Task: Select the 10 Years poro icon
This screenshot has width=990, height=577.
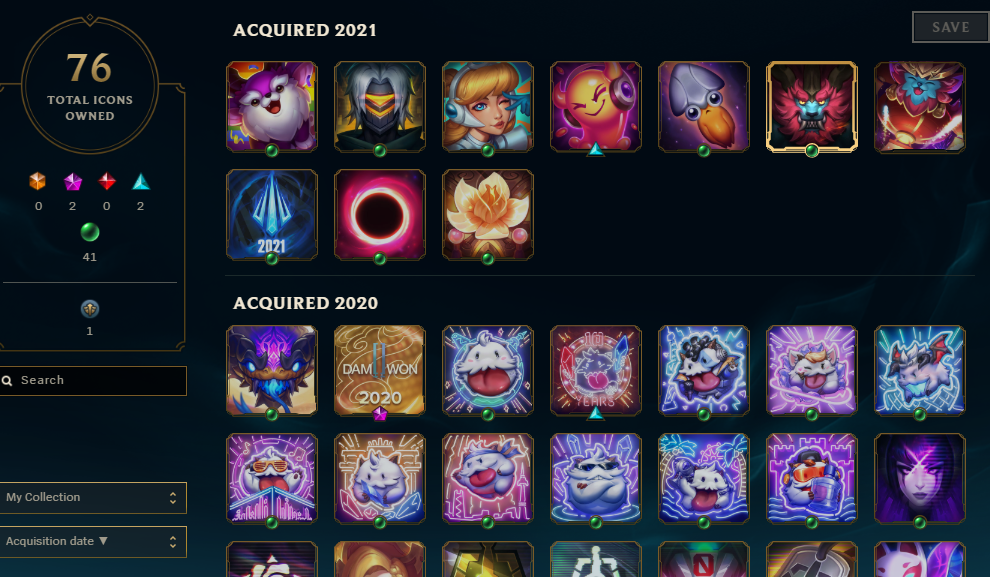Action: tap(595, 371)
